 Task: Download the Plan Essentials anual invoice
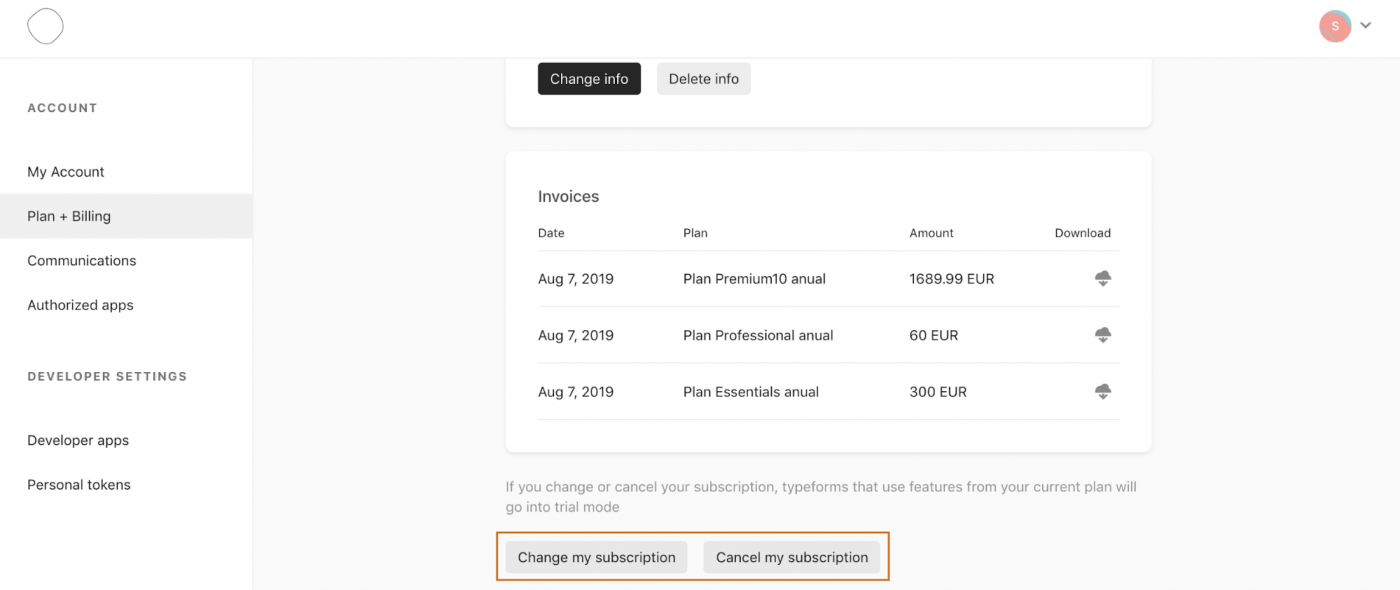click(x=1103, y=392)
